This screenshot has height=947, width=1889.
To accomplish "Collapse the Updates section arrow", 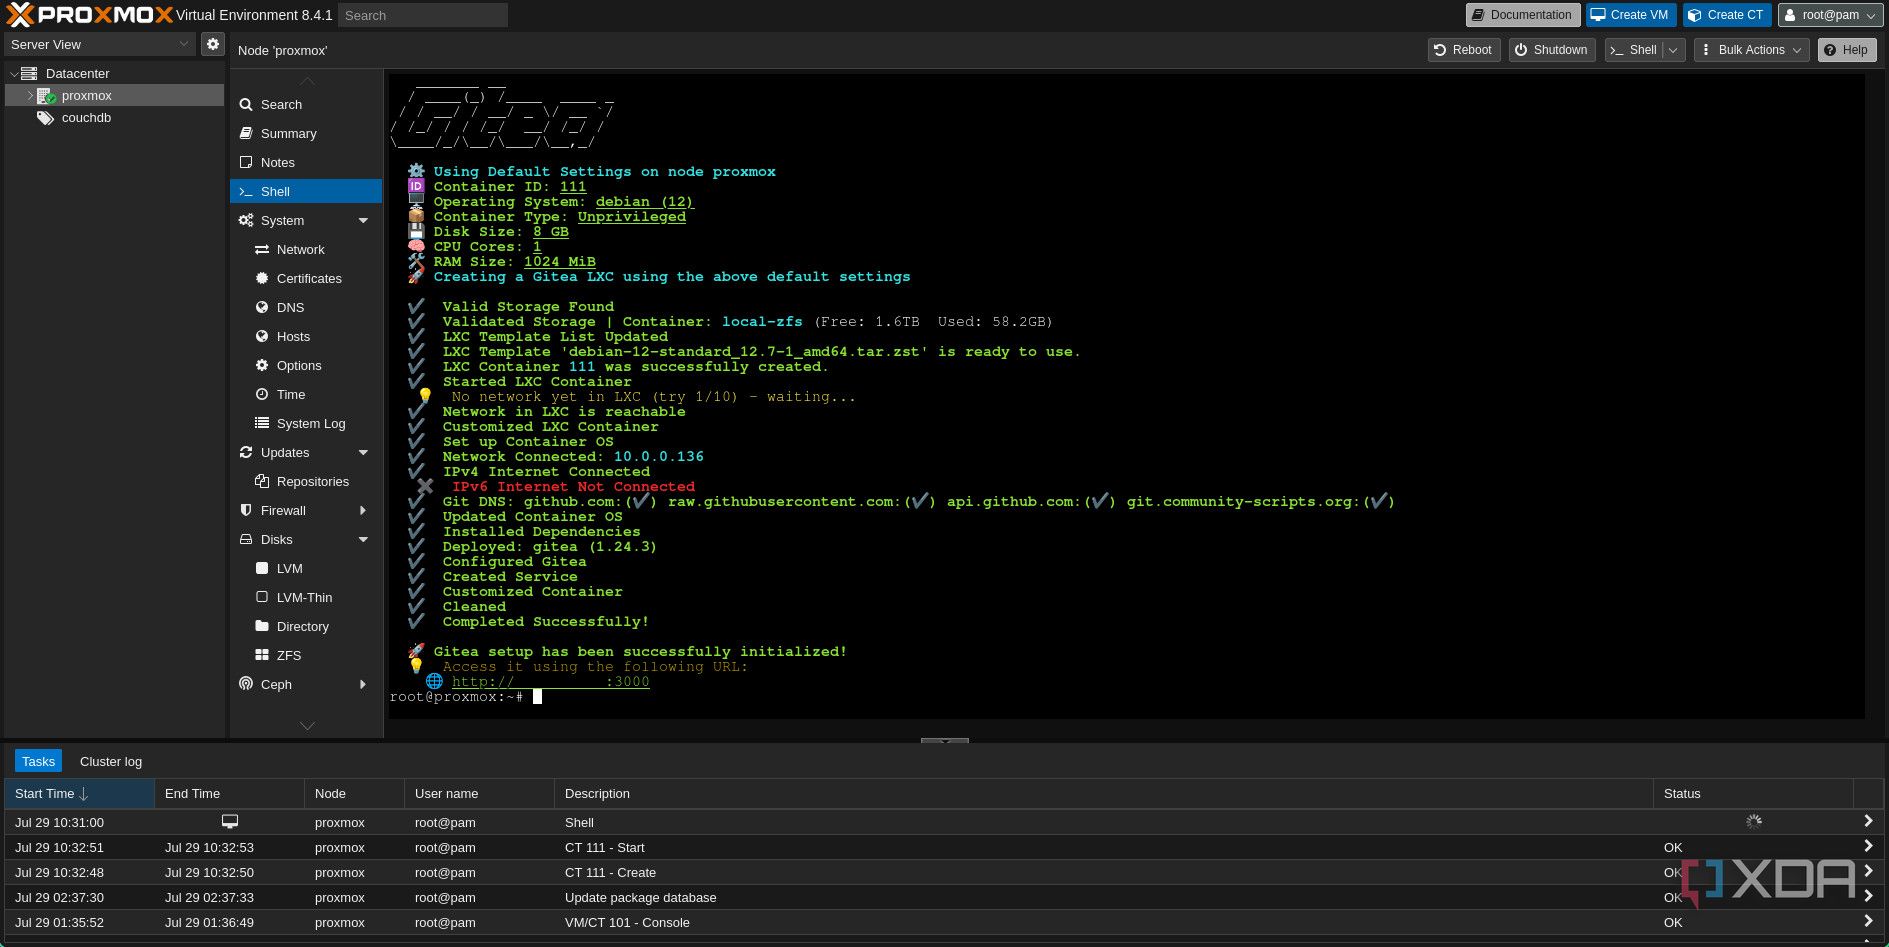I will pyautogui.click(x=363, y=453).
